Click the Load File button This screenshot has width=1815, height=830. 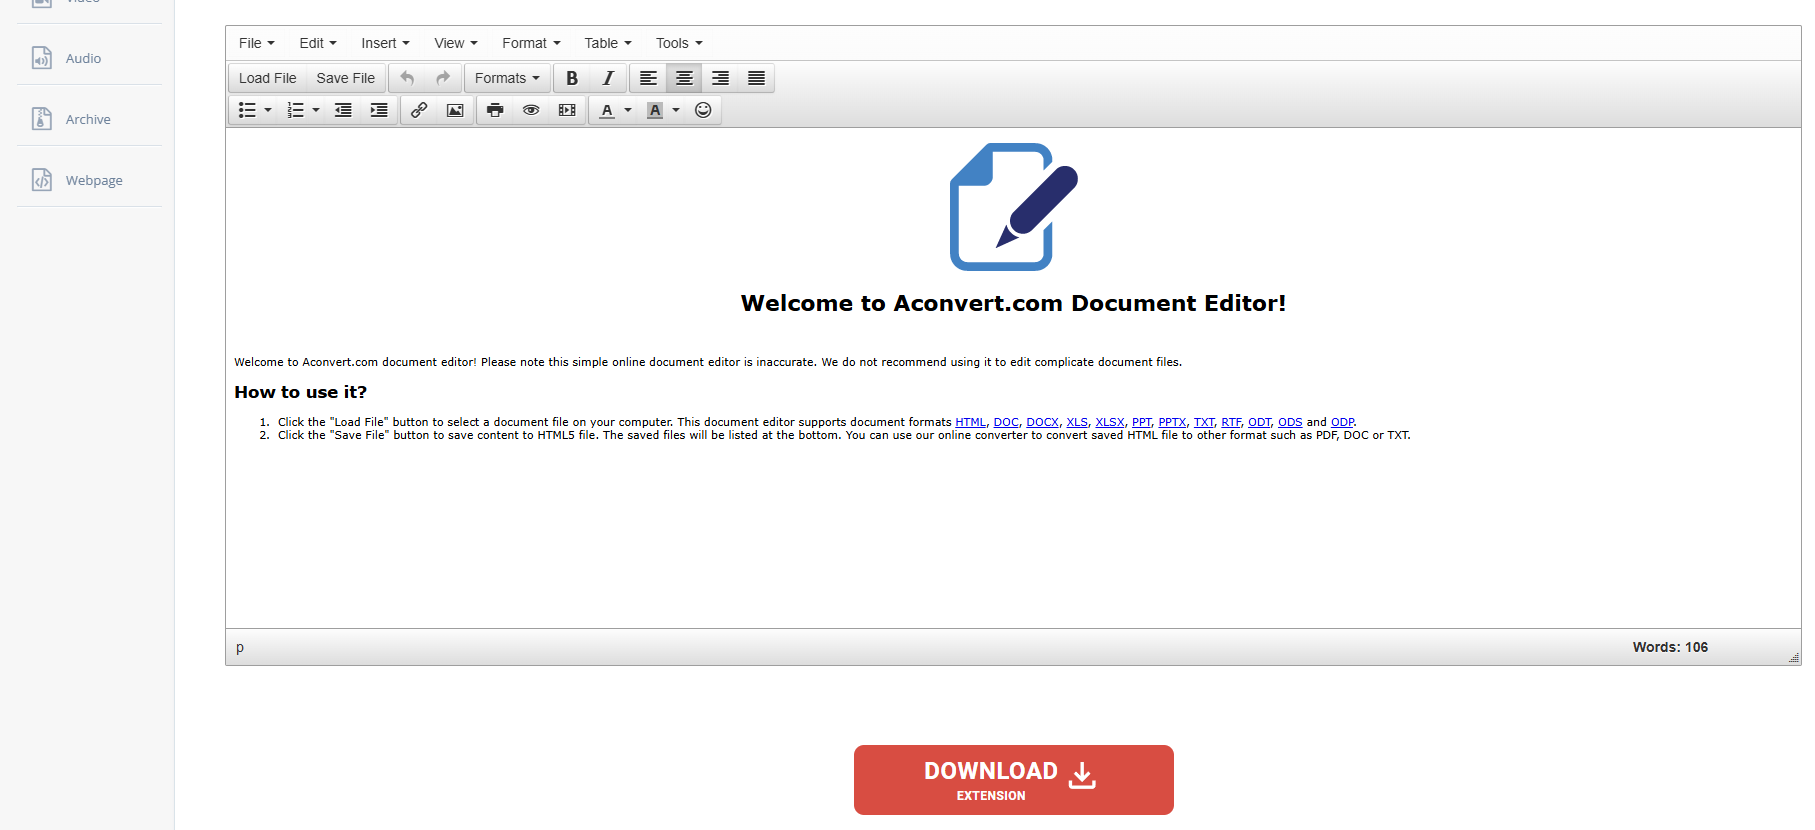click(x=267, y=78)
